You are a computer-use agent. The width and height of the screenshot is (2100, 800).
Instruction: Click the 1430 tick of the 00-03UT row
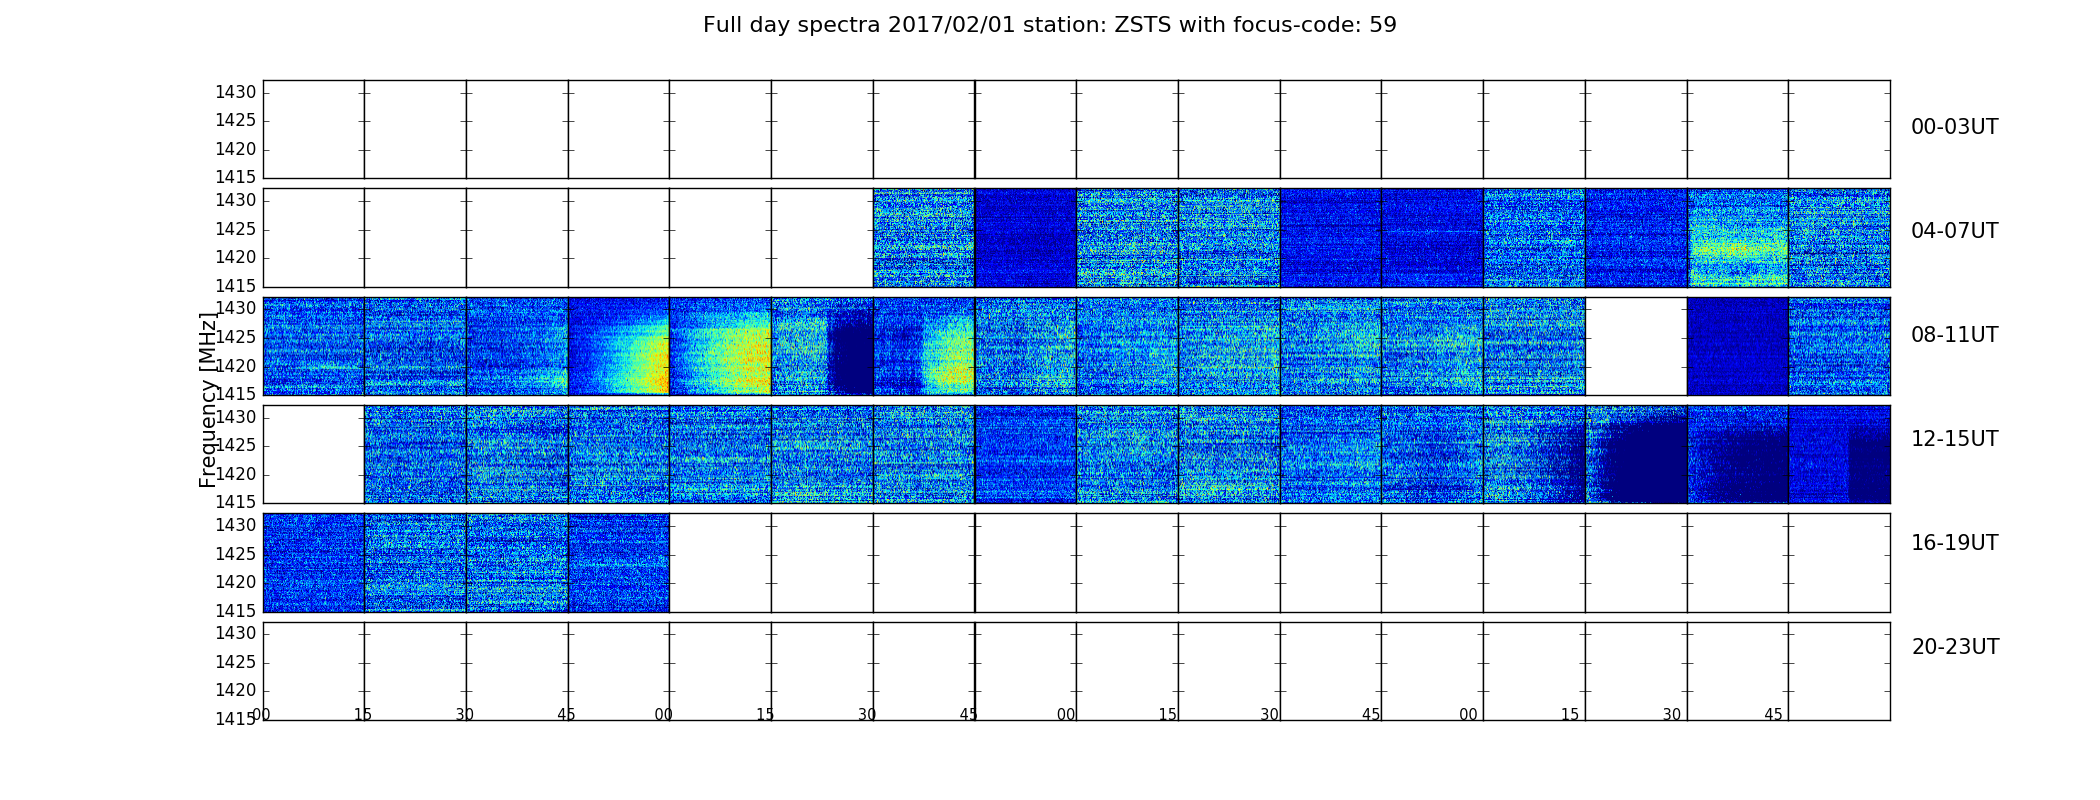pos(236,93)
